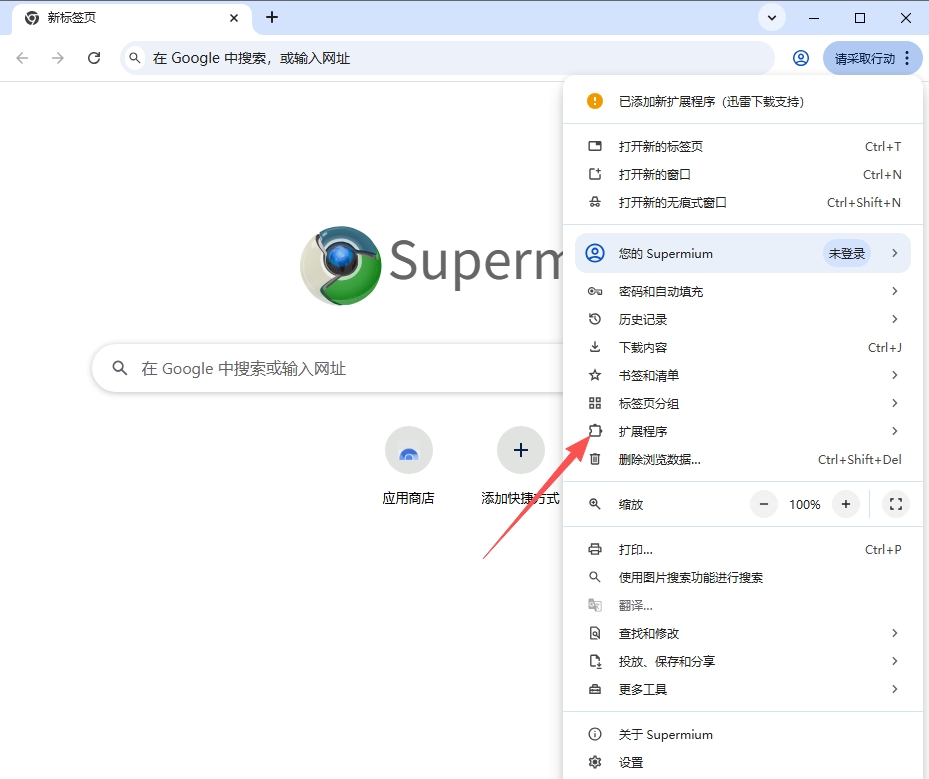The image size is (929, 779).
Task: Click the magnifier icon beside 缩放
Action: pos(595,504)
